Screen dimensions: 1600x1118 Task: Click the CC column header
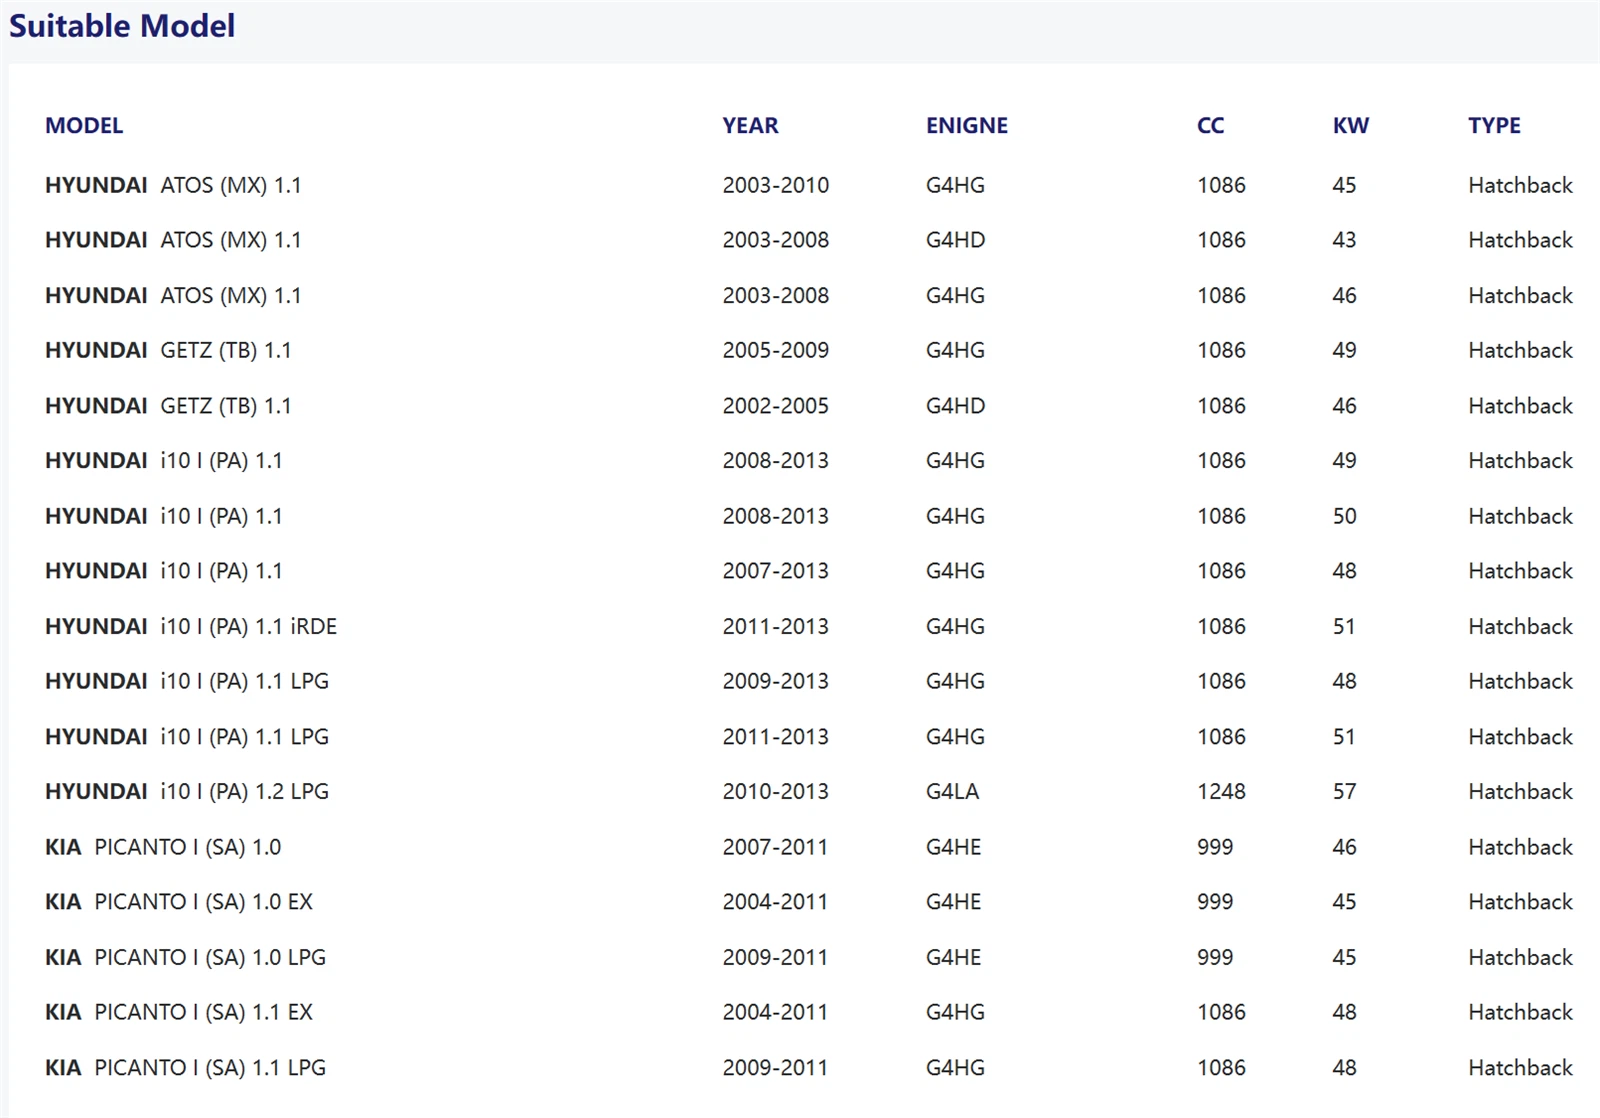pyautogui.click(x=1210, y=126)
